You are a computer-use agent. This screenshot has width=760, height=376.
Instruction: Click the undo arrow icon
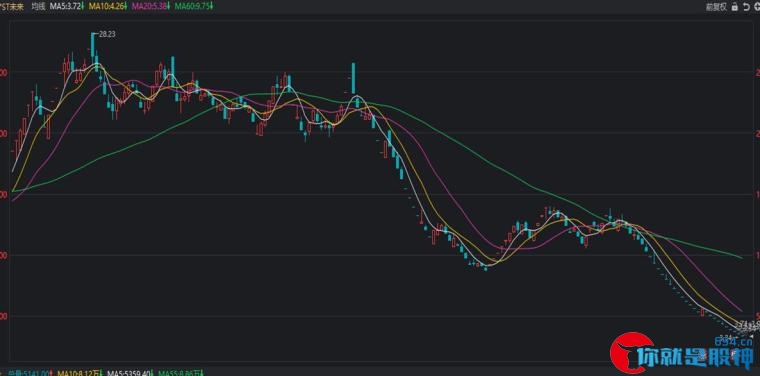747,6
